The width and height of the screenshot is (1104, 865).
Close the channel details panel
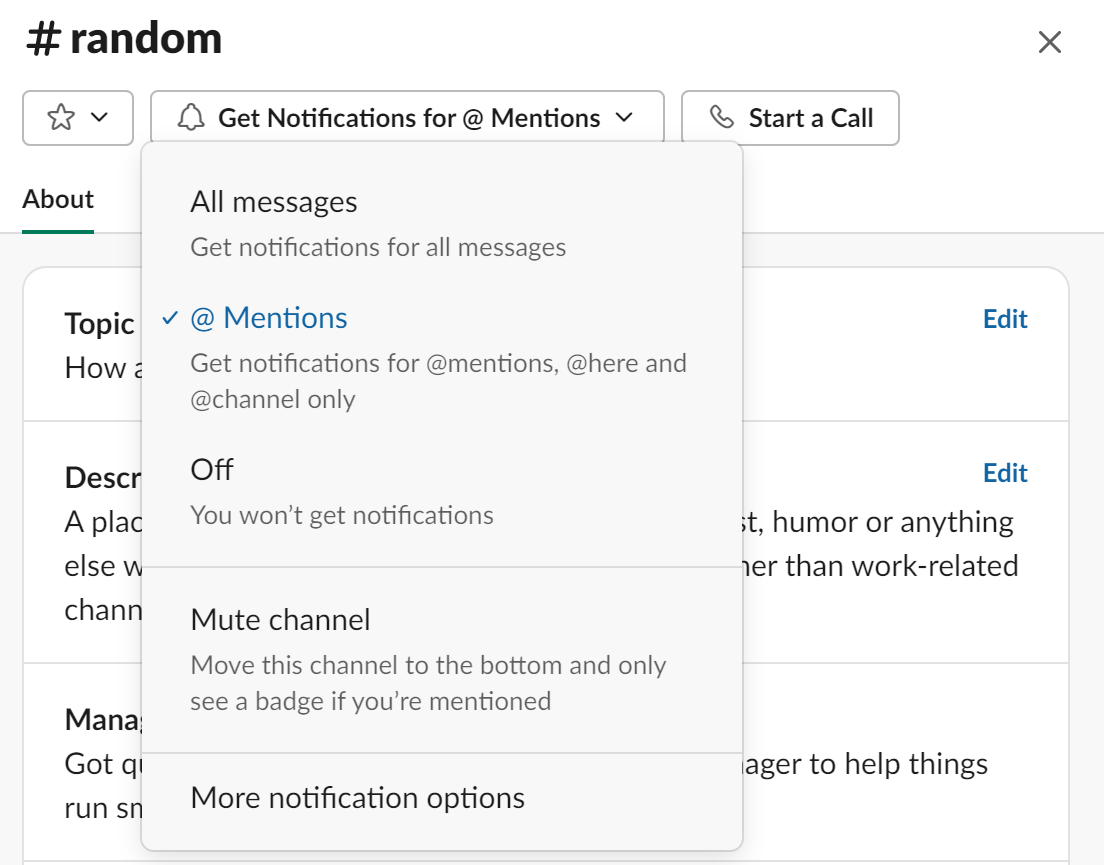1049,42
